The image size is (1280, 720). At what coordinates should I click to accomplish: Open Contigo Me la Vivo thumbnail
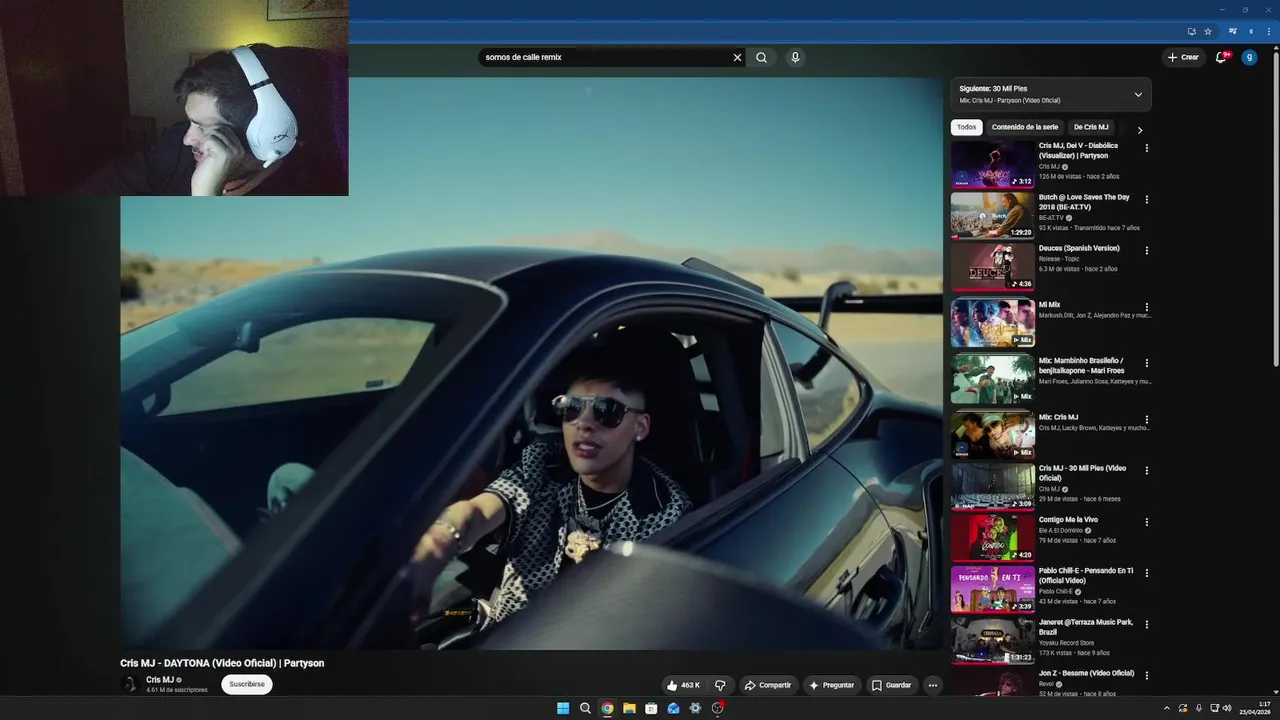click(x=993, y=538)
